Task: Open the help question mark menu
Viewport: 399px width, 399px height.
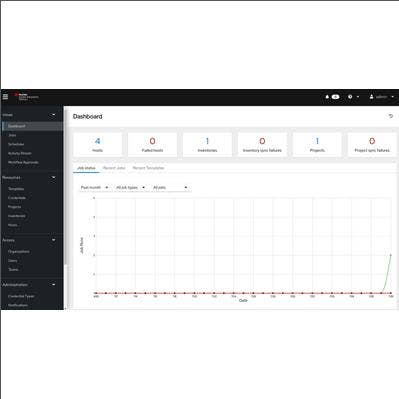Action: [350, 97]
